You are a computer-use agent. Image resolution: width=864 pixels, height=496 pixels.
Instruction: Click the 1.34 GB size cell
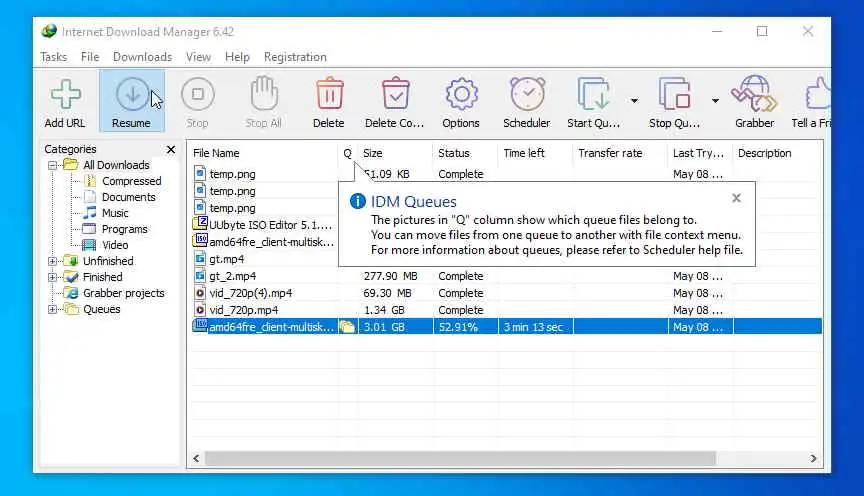[x=384, y=310]
